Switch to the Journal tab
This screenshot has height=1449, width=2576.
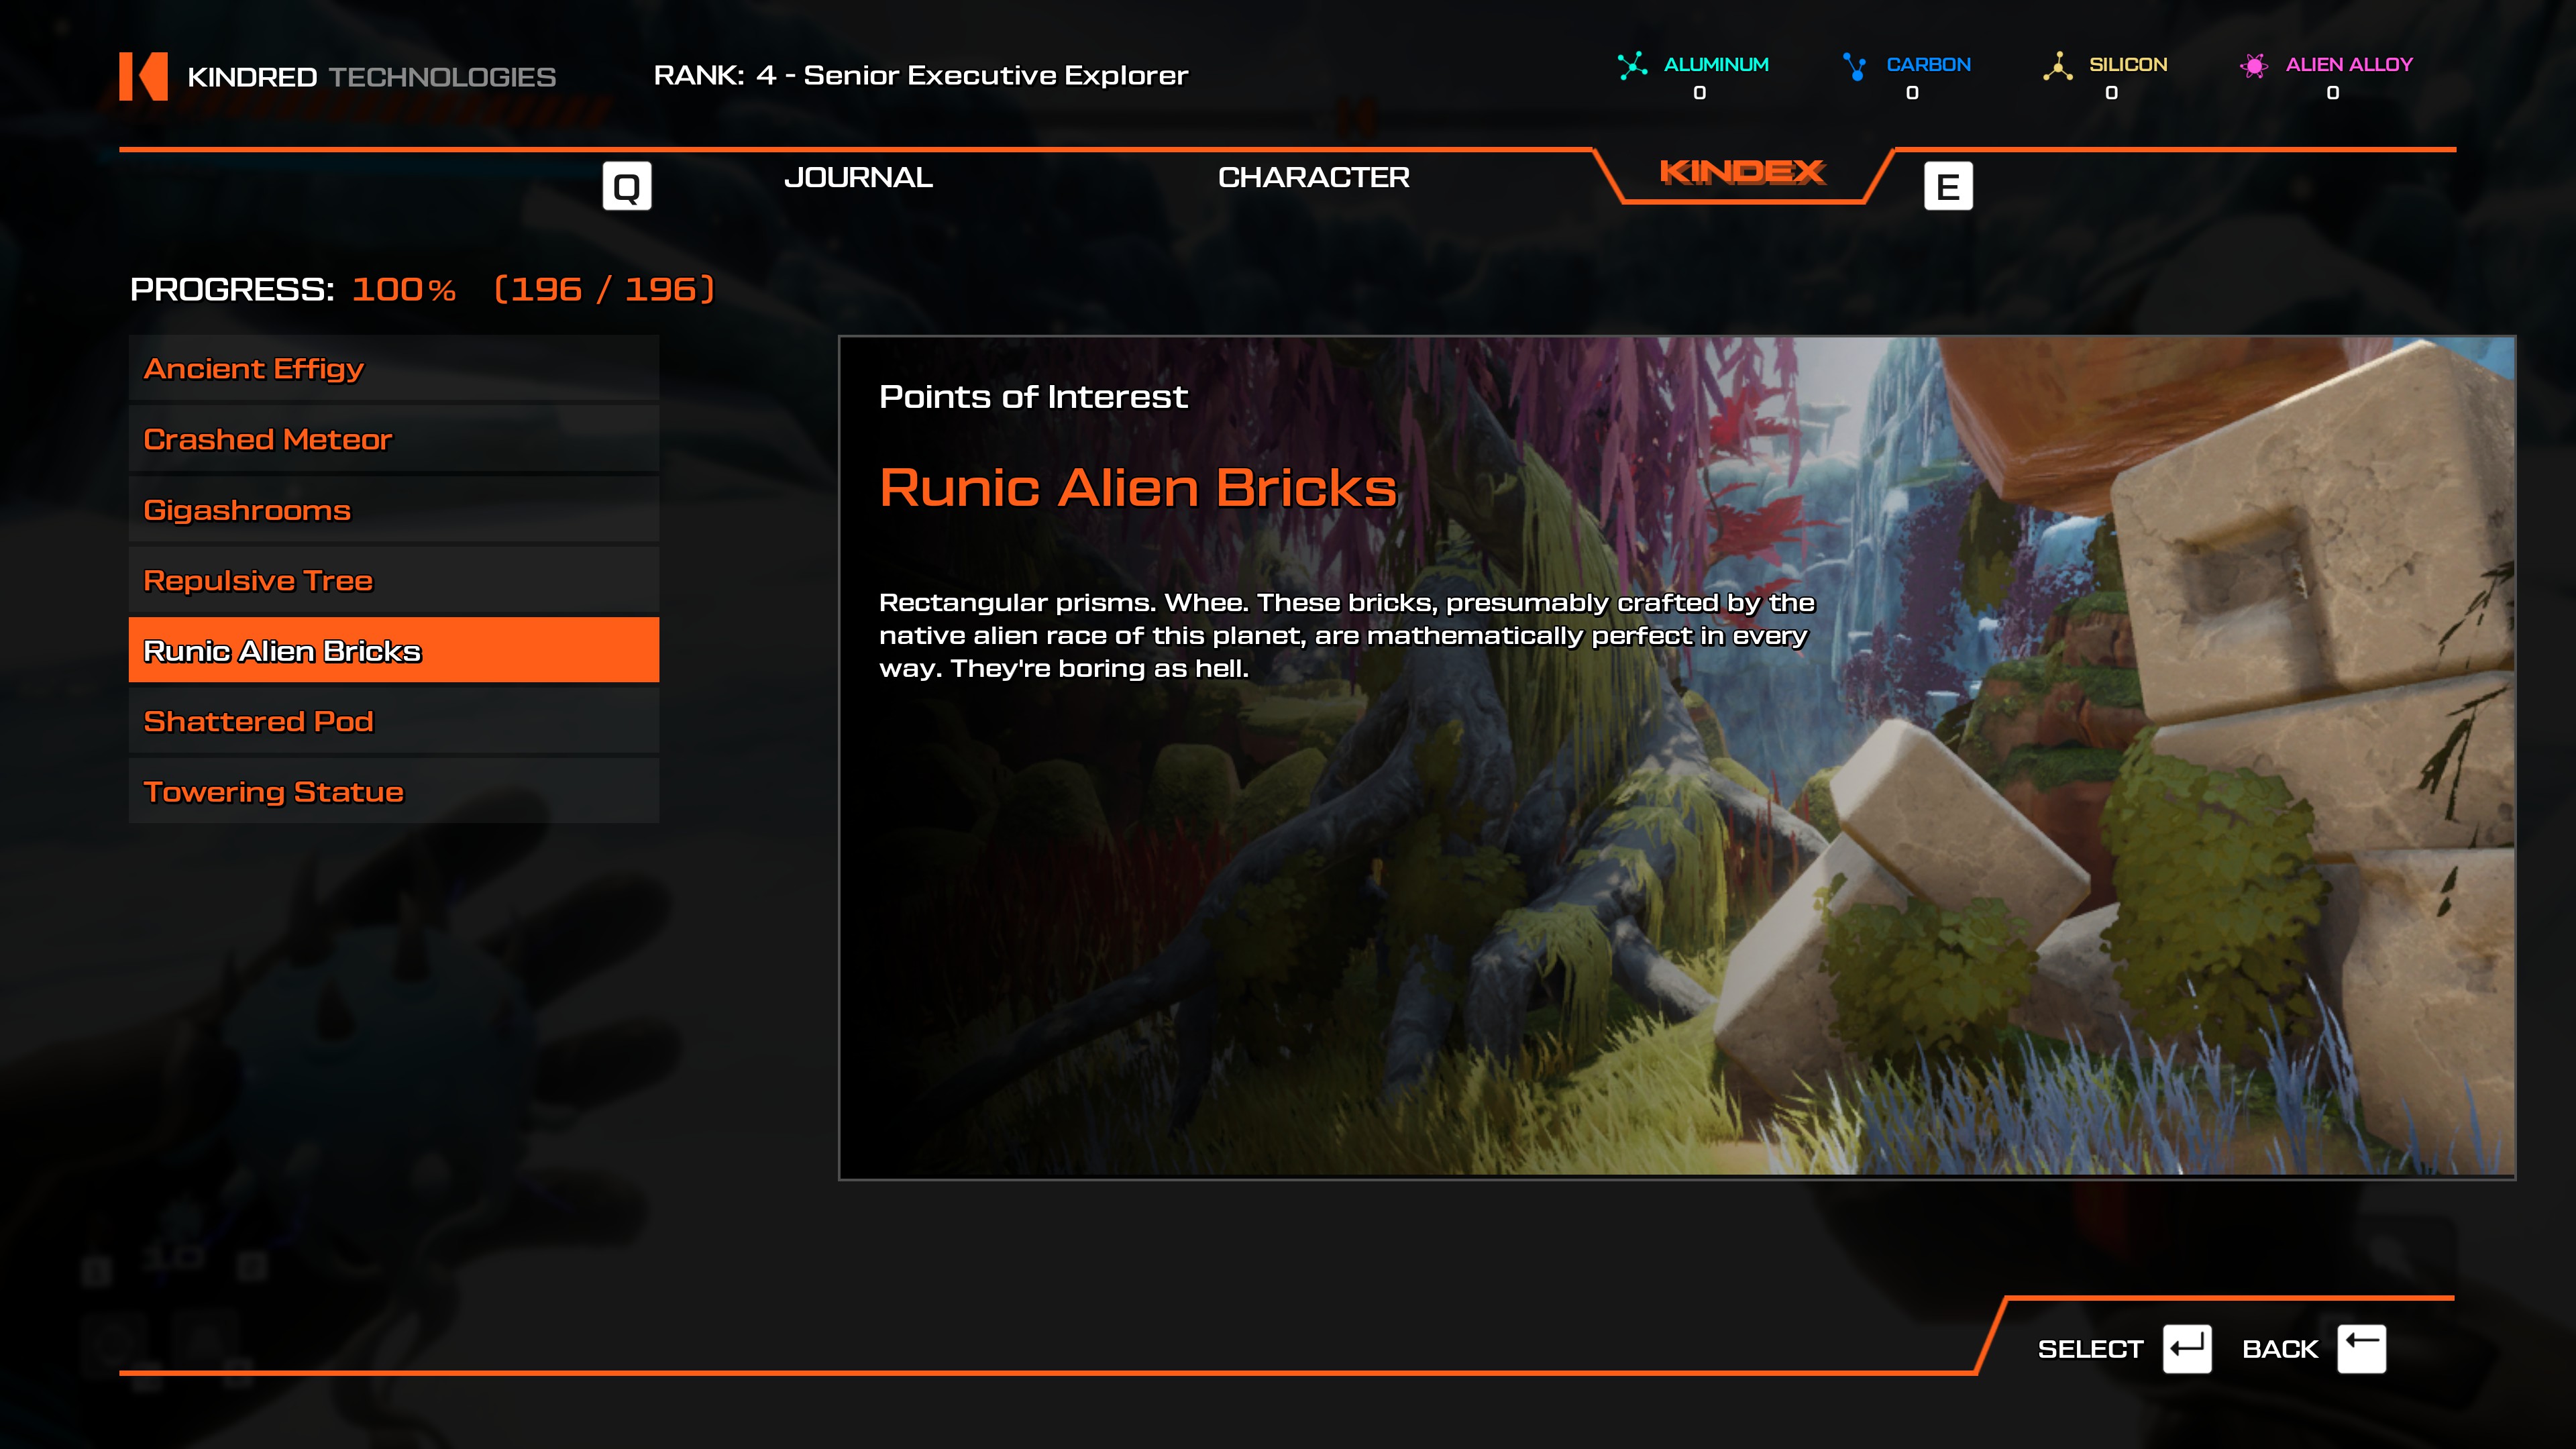pos(858,177)
